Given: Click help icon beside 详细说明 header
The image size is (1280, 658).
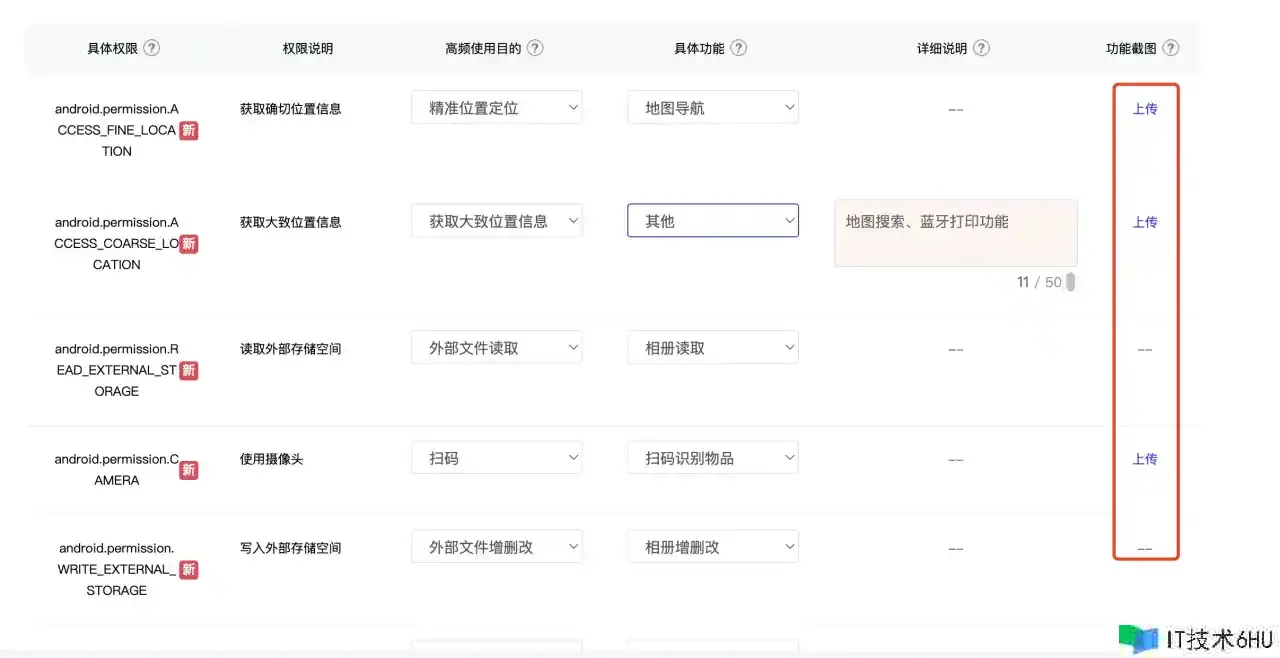Looking at the screenshot, I should (981, 48).
